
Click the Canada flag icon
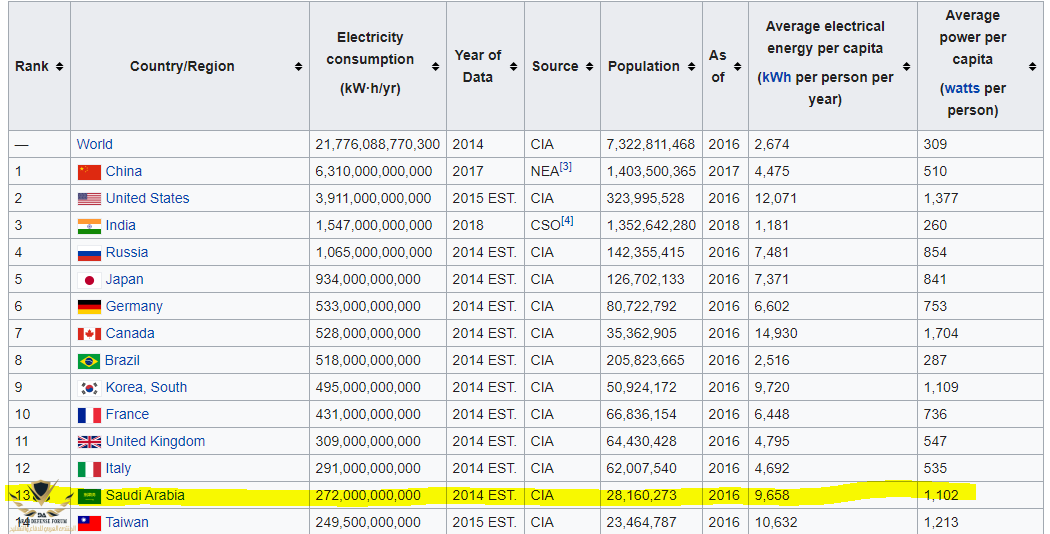click(x=89, y=334)
